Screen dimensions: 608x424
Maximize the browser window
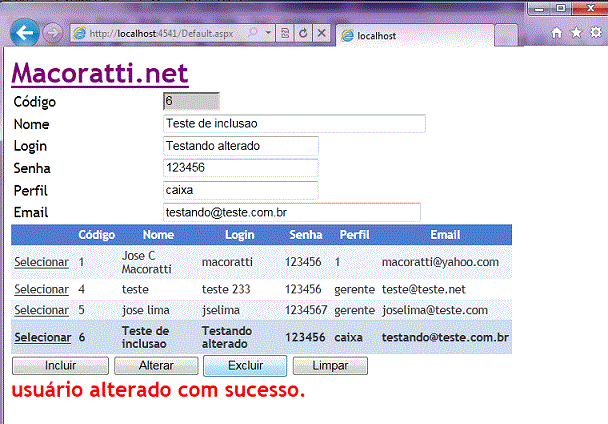click(x=560, y=8)
